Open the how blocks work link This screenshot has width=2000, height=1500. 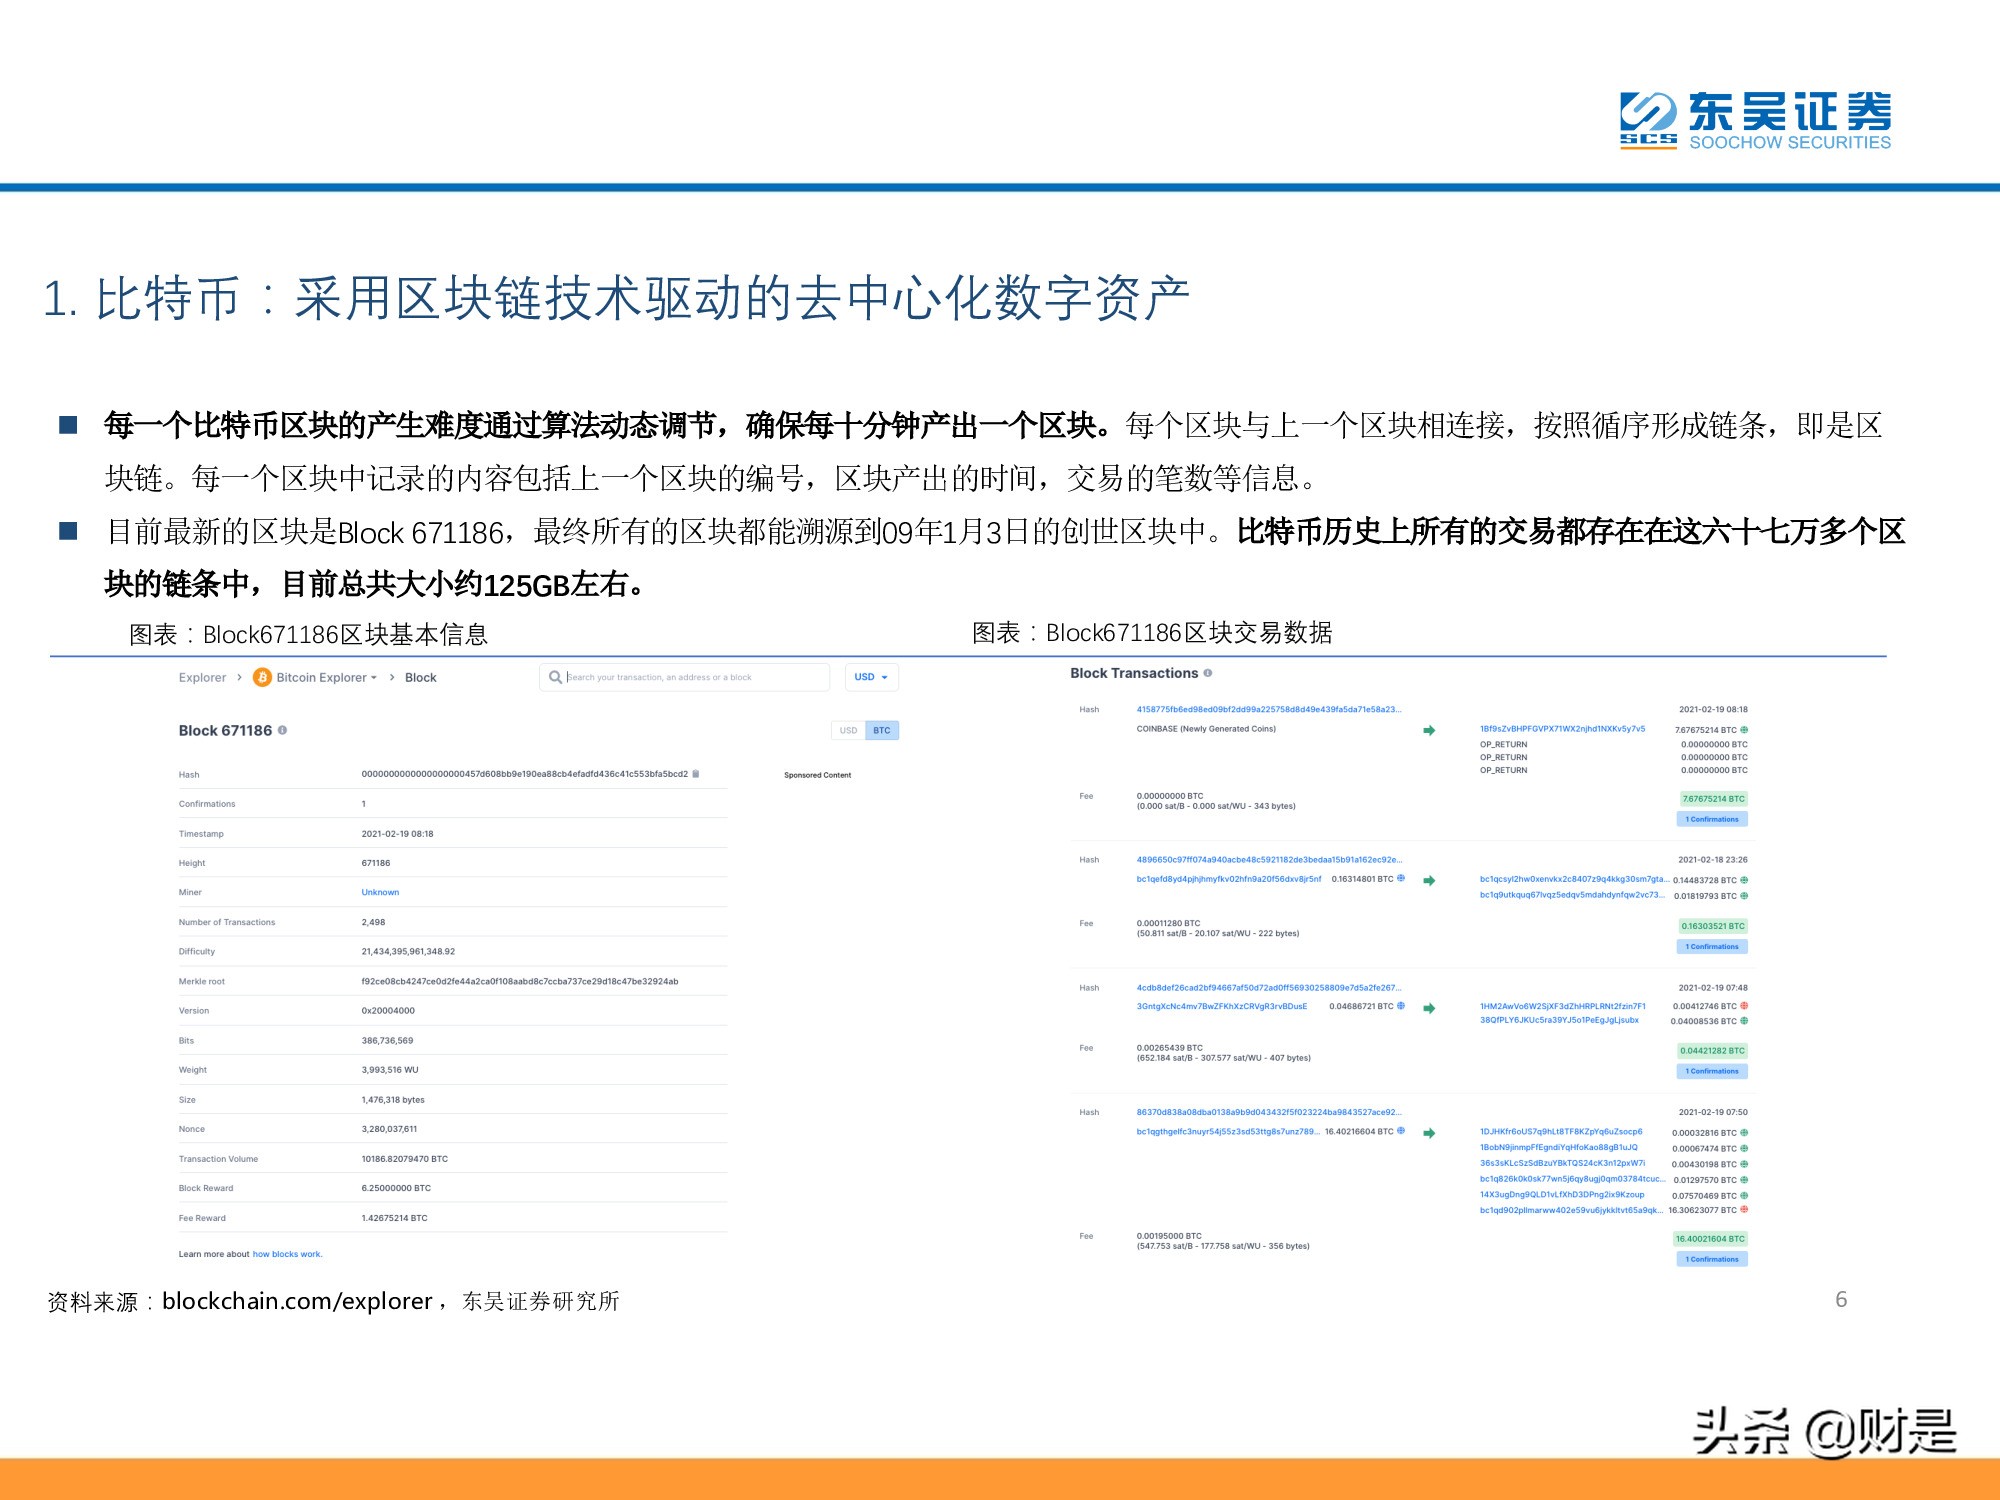tap(288, 1253)
